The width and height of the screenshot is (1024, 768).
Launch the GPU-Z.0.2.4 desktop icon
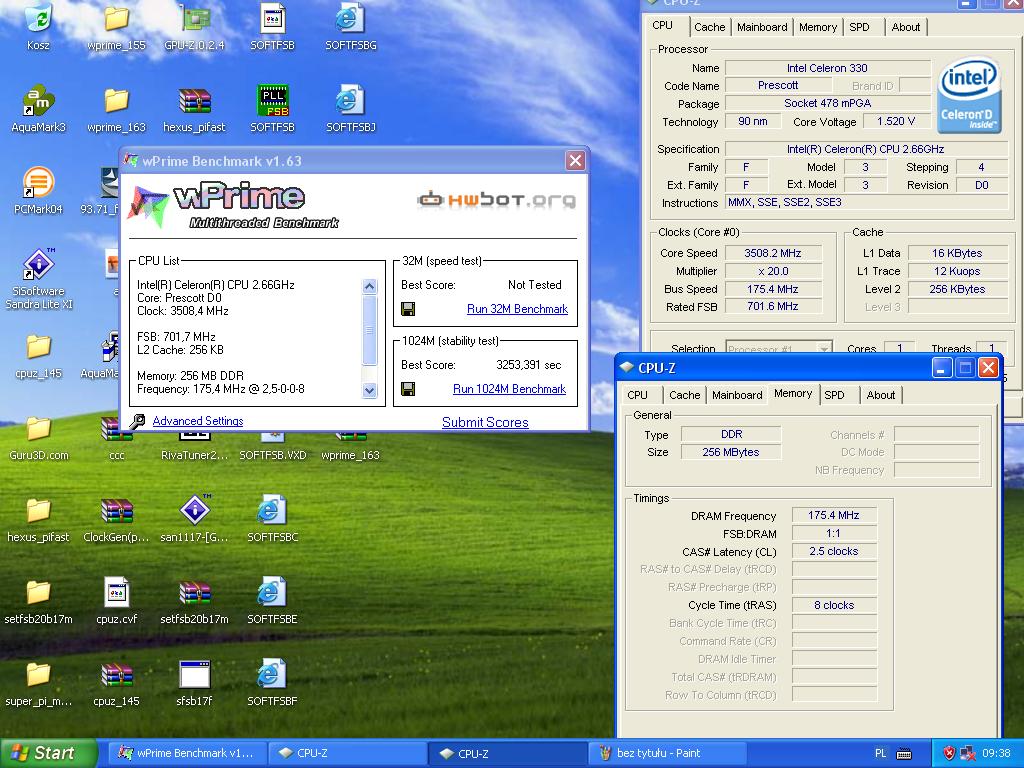point(195,19)
